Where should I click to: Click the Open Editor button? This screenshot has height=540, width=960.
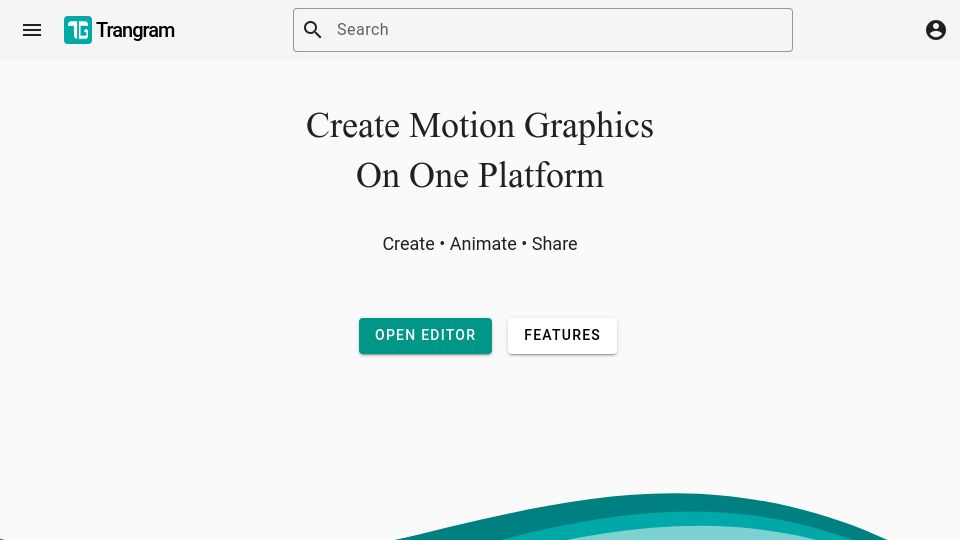(426, 336)
